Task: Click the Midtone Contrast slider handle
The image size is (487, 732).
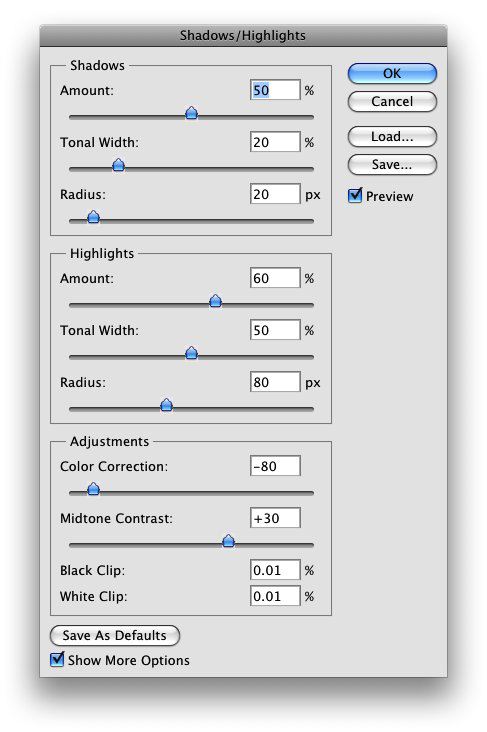Action: coord(228,541)
